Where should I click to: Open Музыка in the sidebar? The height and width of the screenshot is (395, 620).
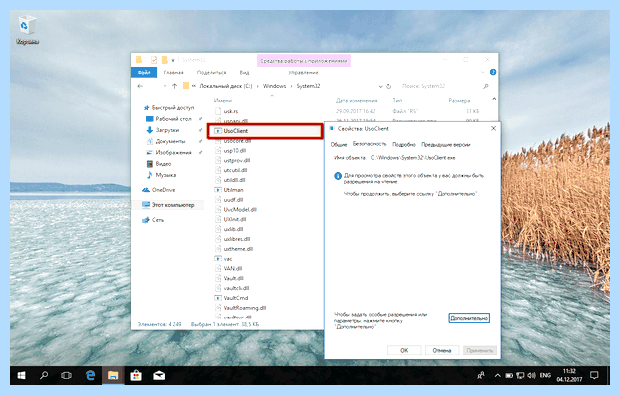click(161, 175)
